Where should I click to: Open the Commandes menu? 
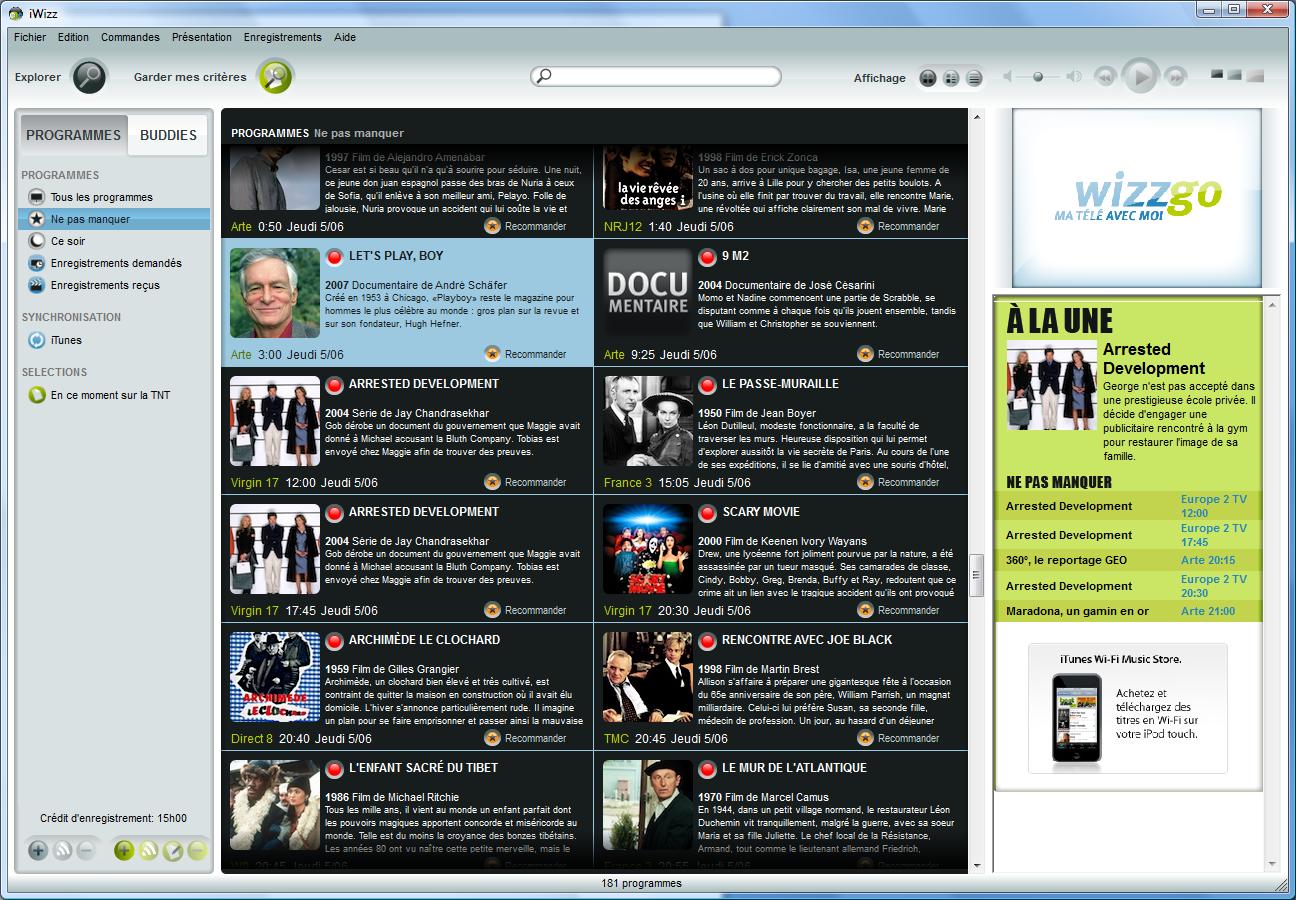[x=130, y=37]
